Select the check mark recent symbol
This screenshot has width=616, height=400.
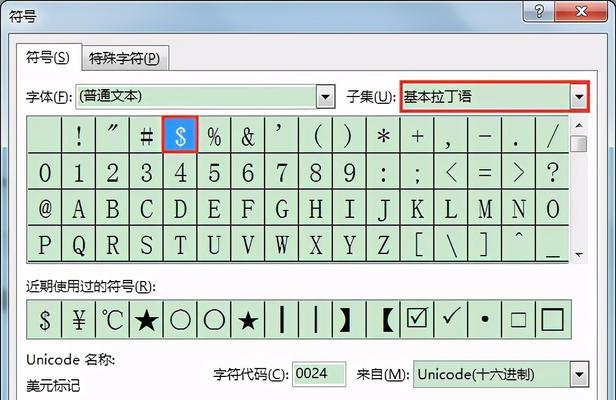click(x=451, y=319)
